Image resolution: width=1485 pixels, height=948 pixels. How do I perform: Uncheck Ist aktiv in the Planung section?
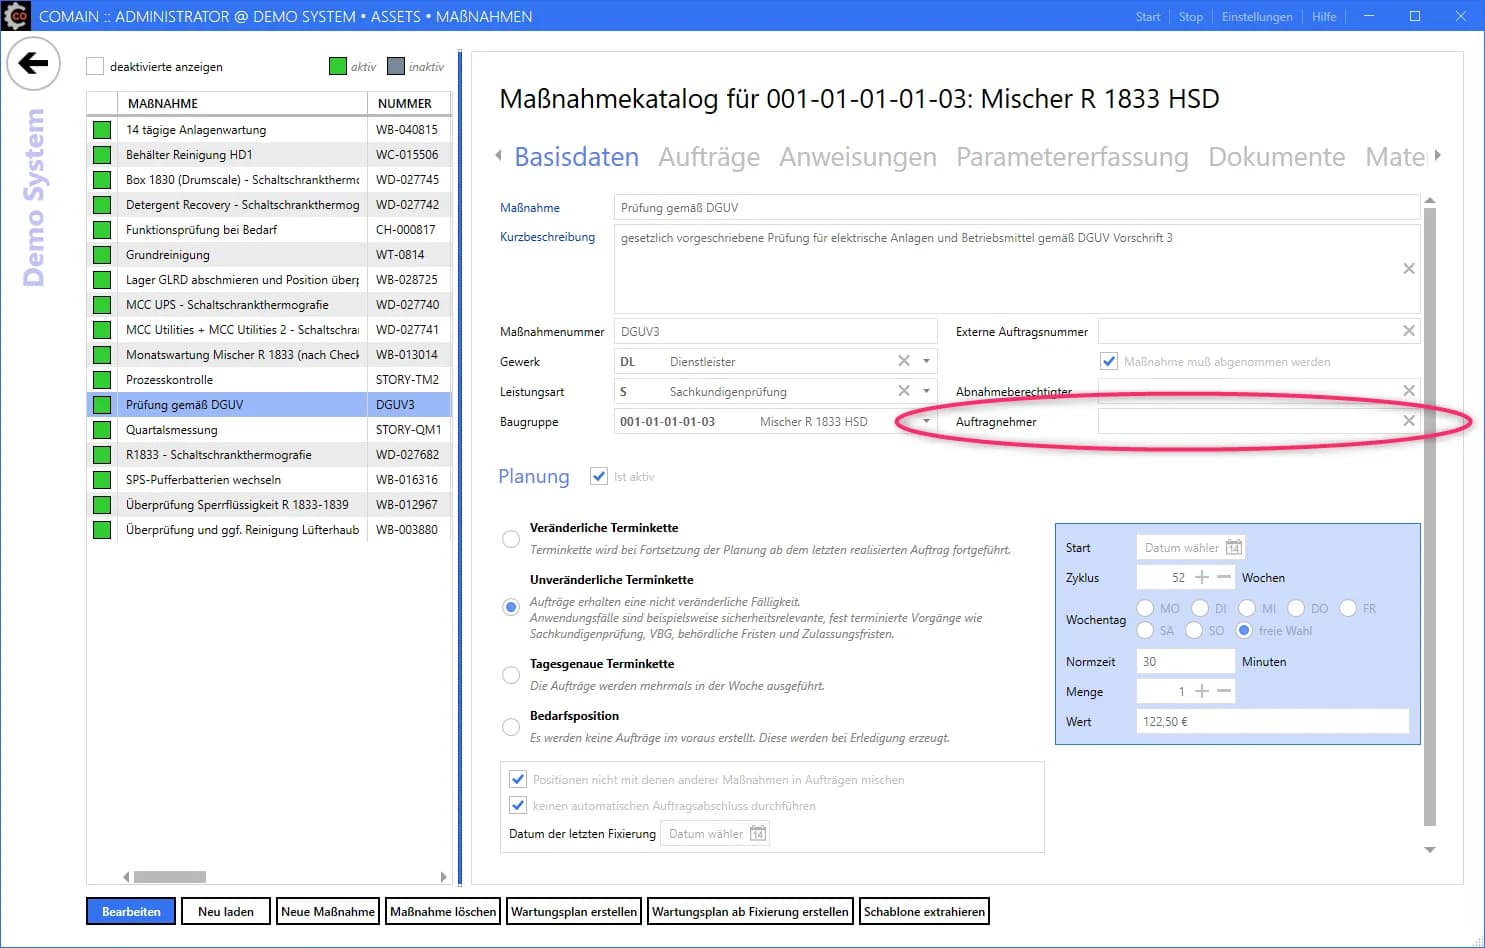598,476
